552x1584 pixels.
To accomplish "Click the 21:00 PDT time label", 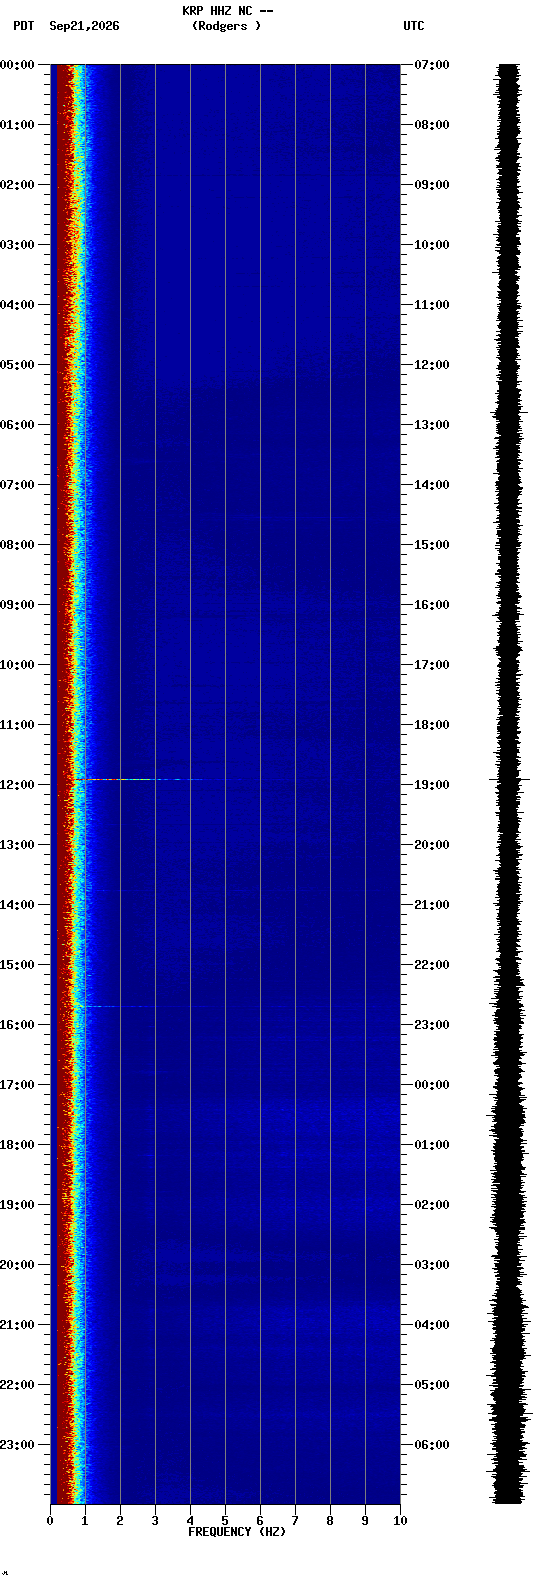I will 17,1325.
